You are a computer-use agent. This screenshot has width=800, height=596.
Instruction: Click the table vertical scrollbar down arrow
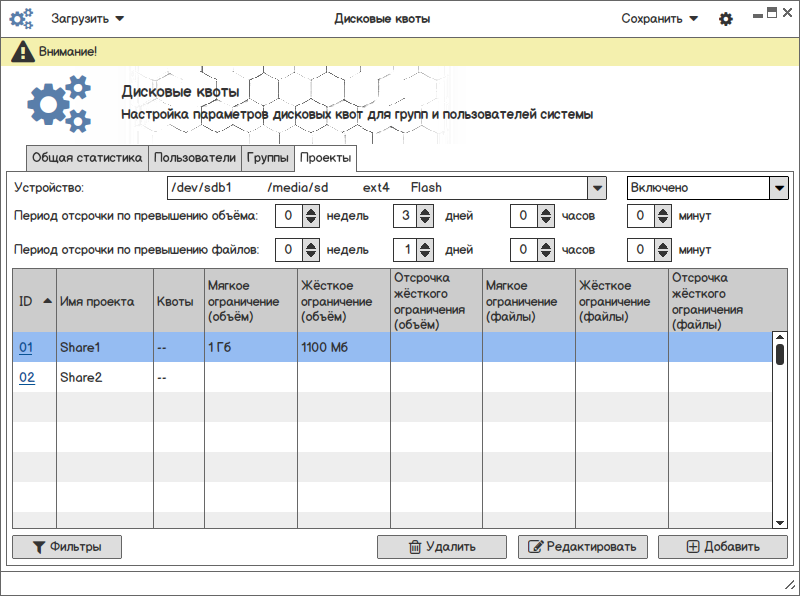point(779,521)
